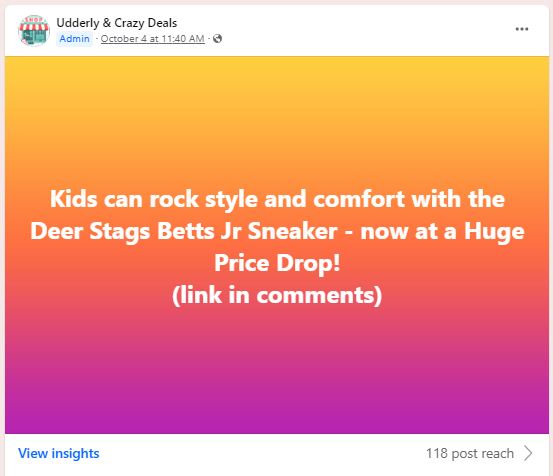
Task: Click the 118 post reach count
Action: 470,453
